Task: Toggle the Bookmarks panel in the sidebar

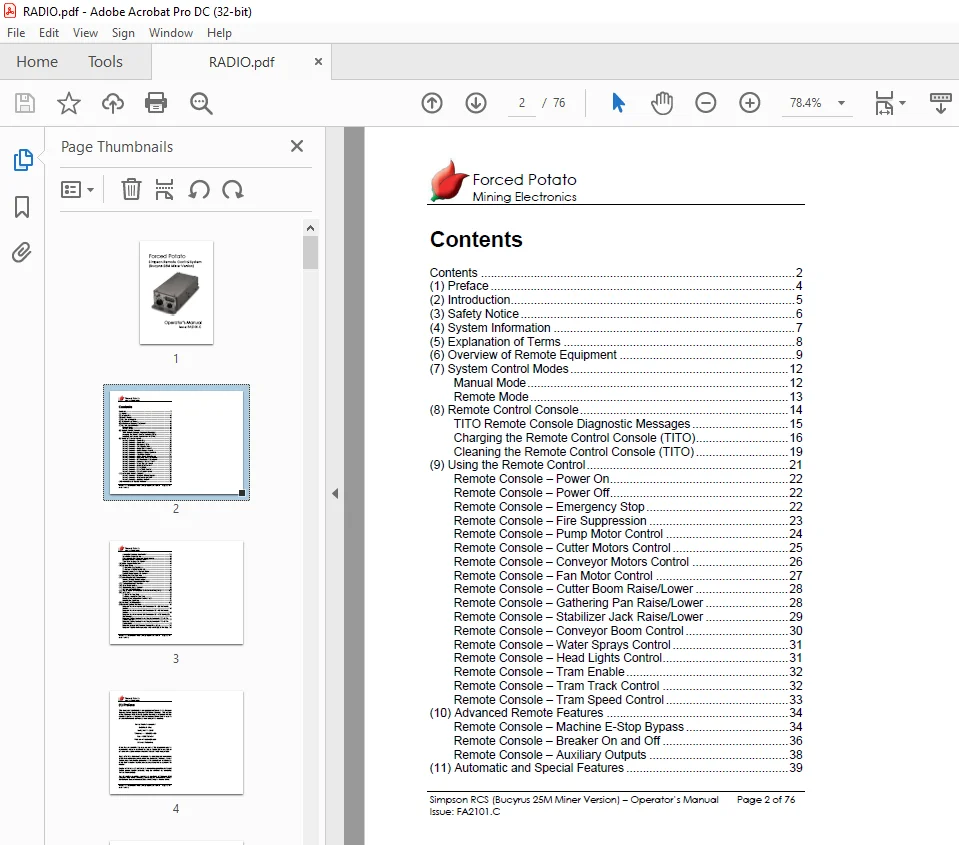Action: click(22, 207)
